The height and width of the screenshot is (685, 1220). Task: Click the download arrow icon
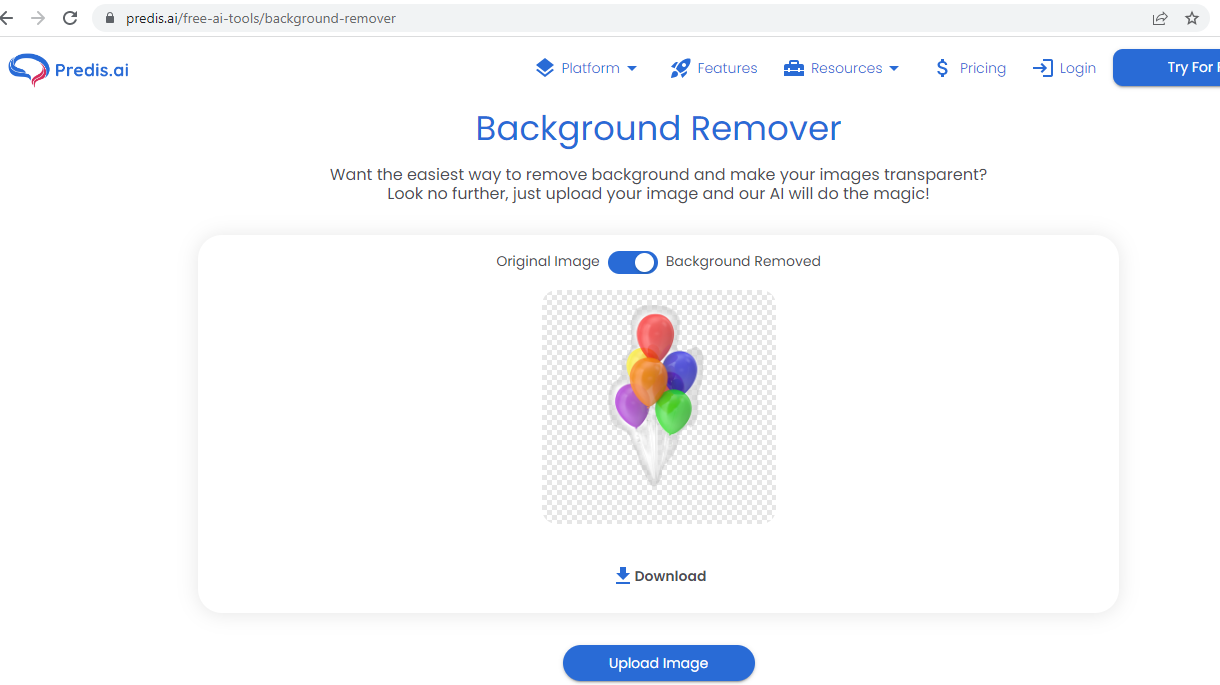(x=623, y=576)
